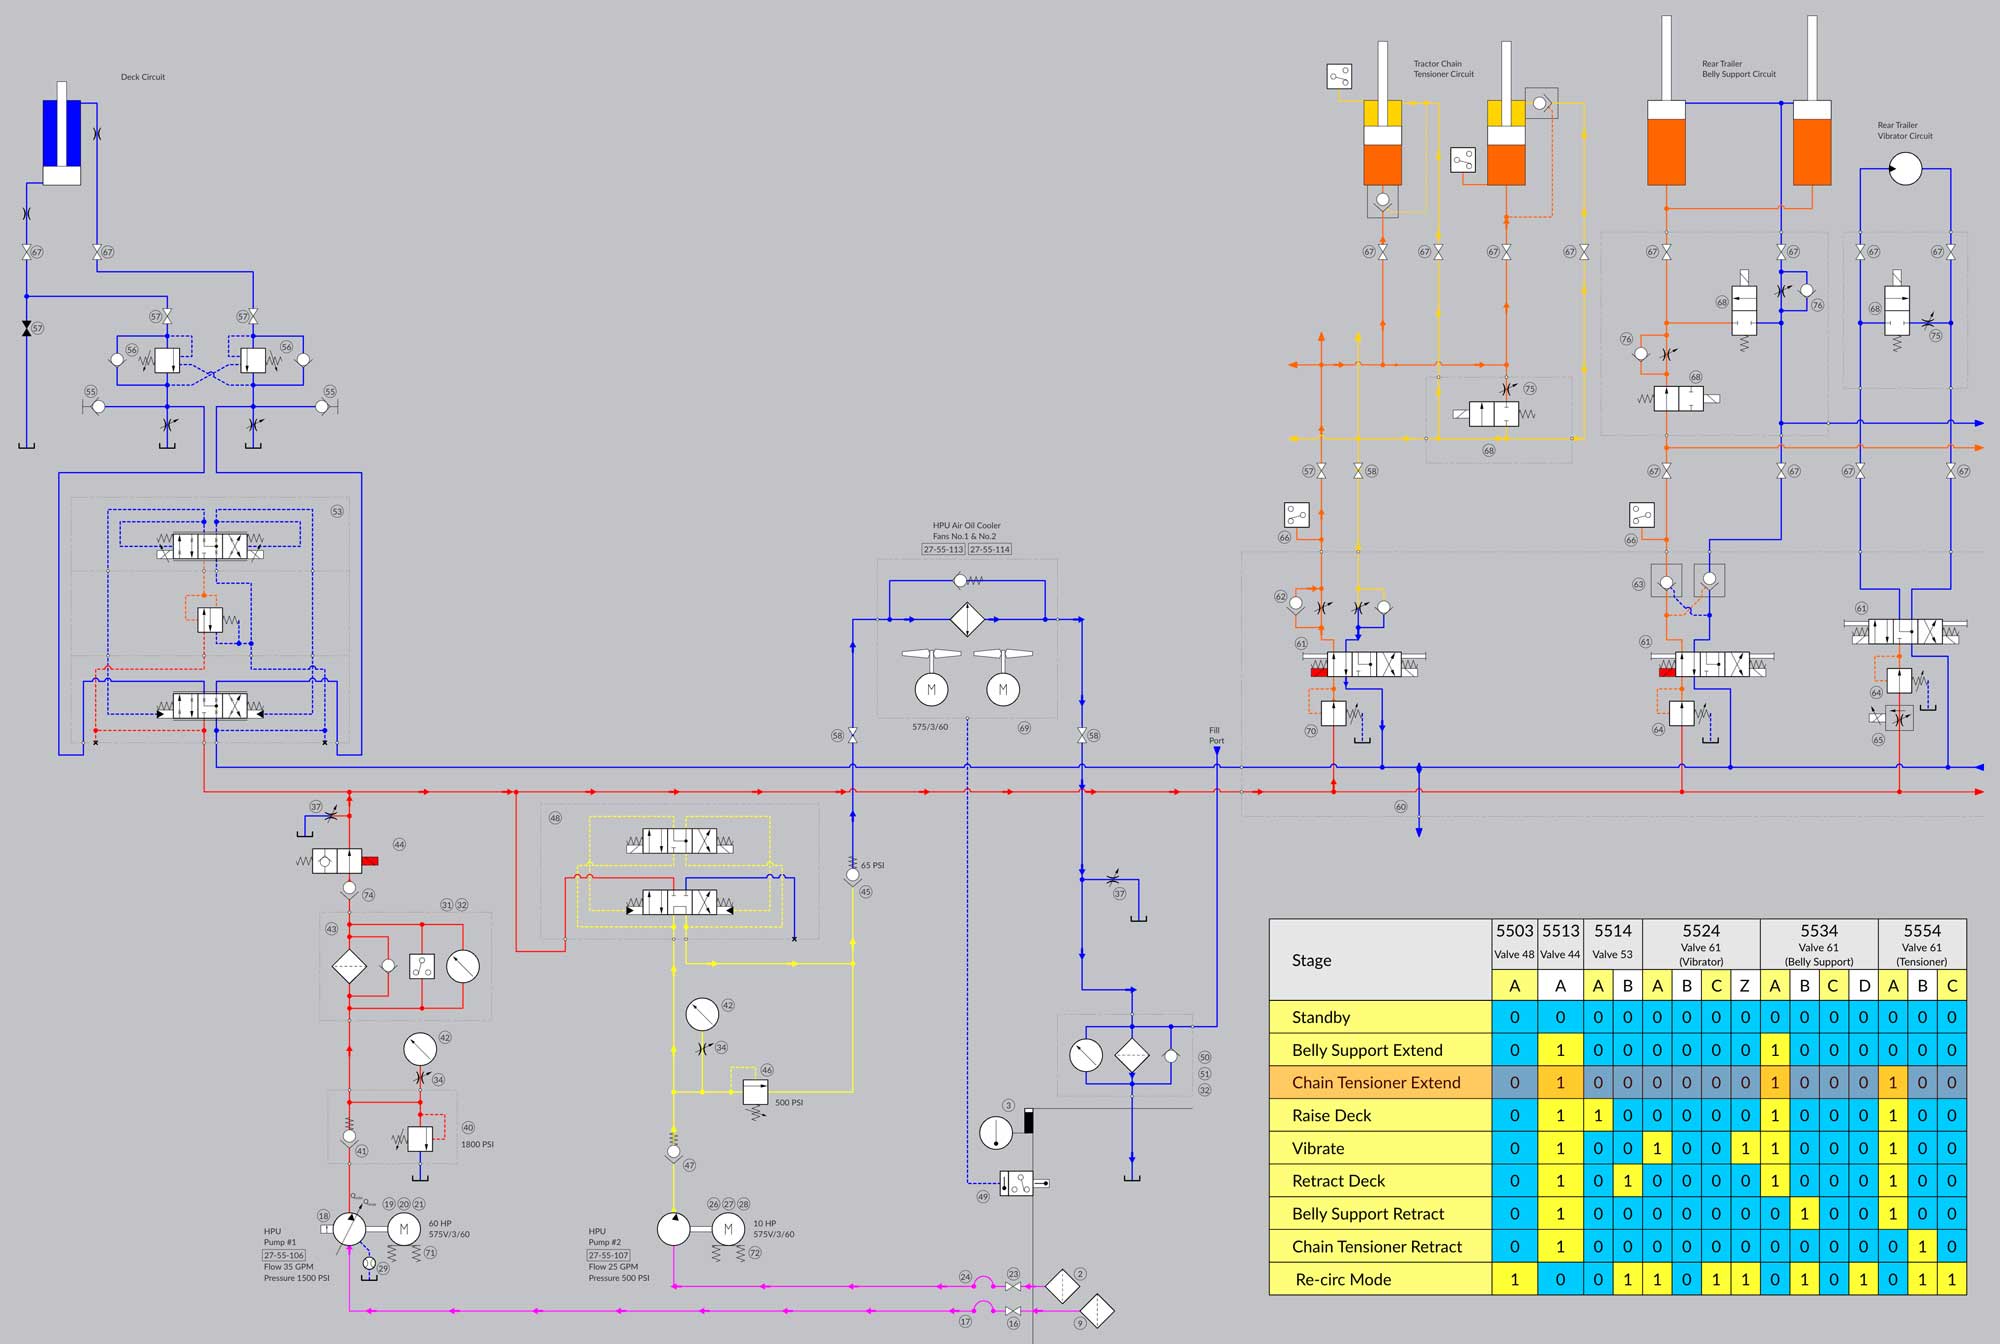
Task: Click the pressure gauge 42 on red line
Action: coord(420,1049)
